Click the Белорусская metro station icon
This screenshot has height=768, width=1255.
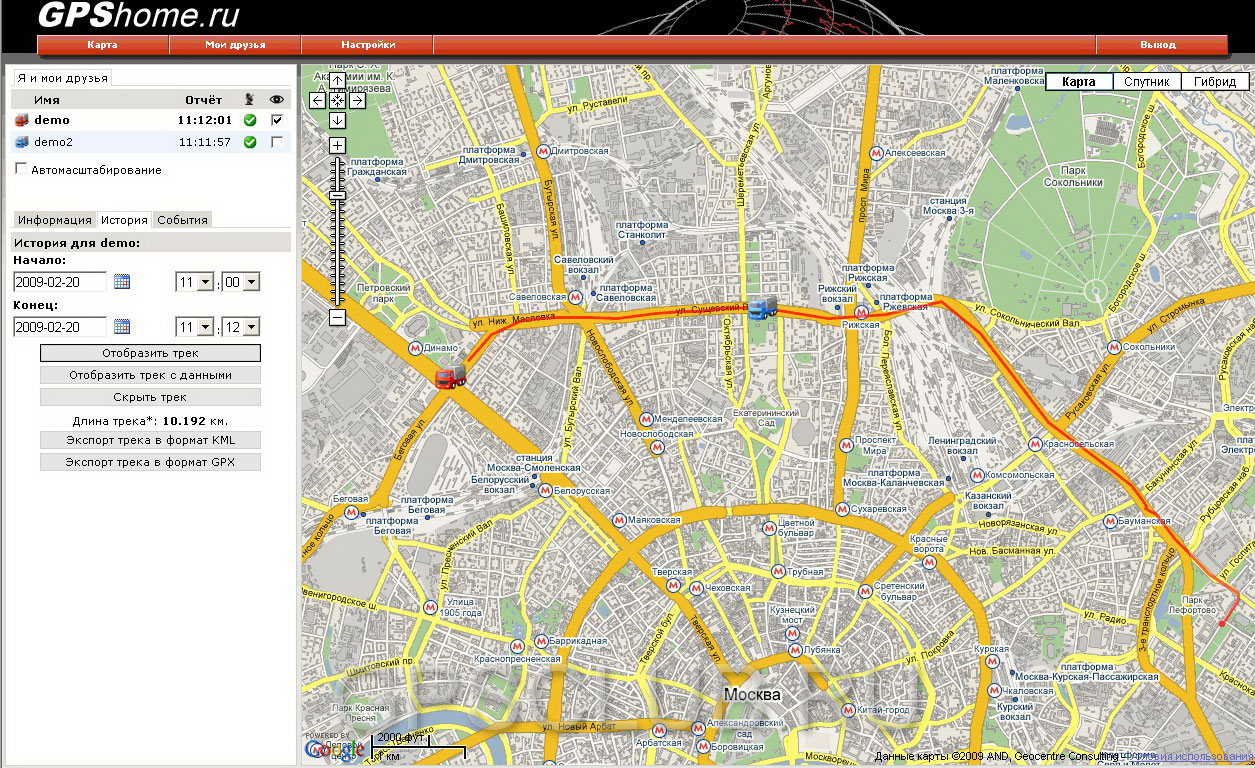[544, 491]
